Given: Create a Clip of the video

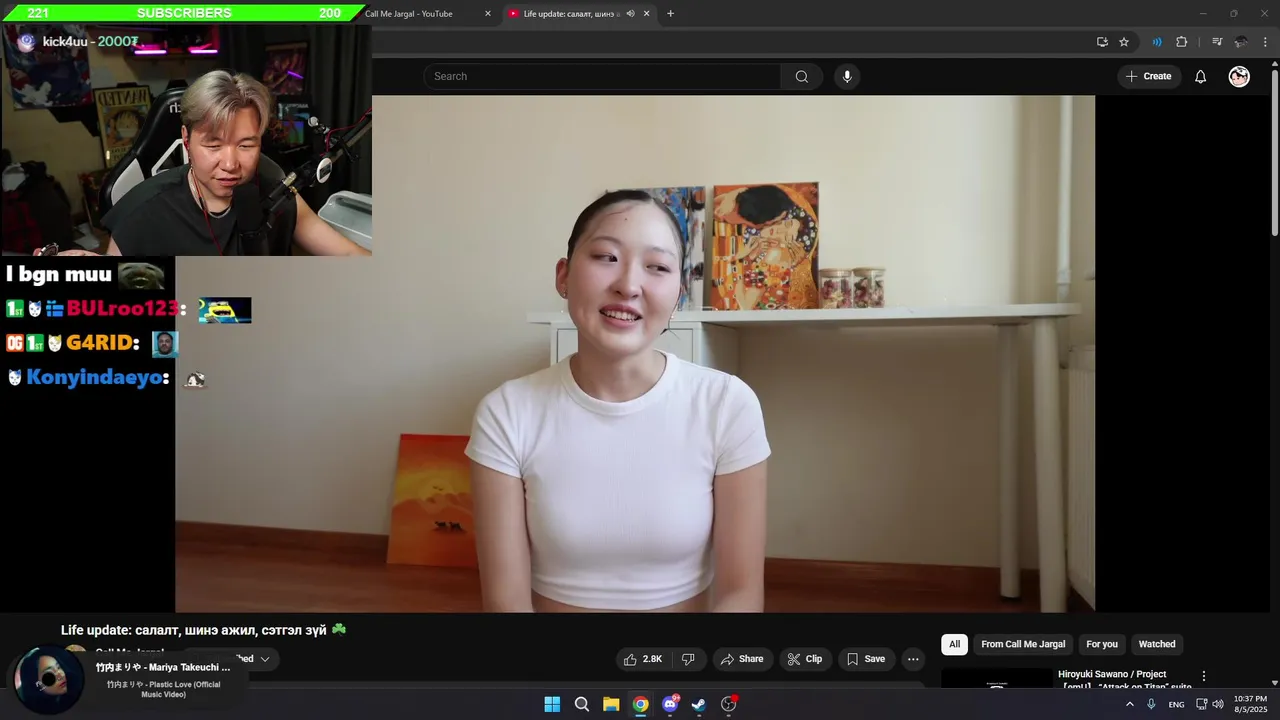Looking at the screenshot, I should click(805, 659).
